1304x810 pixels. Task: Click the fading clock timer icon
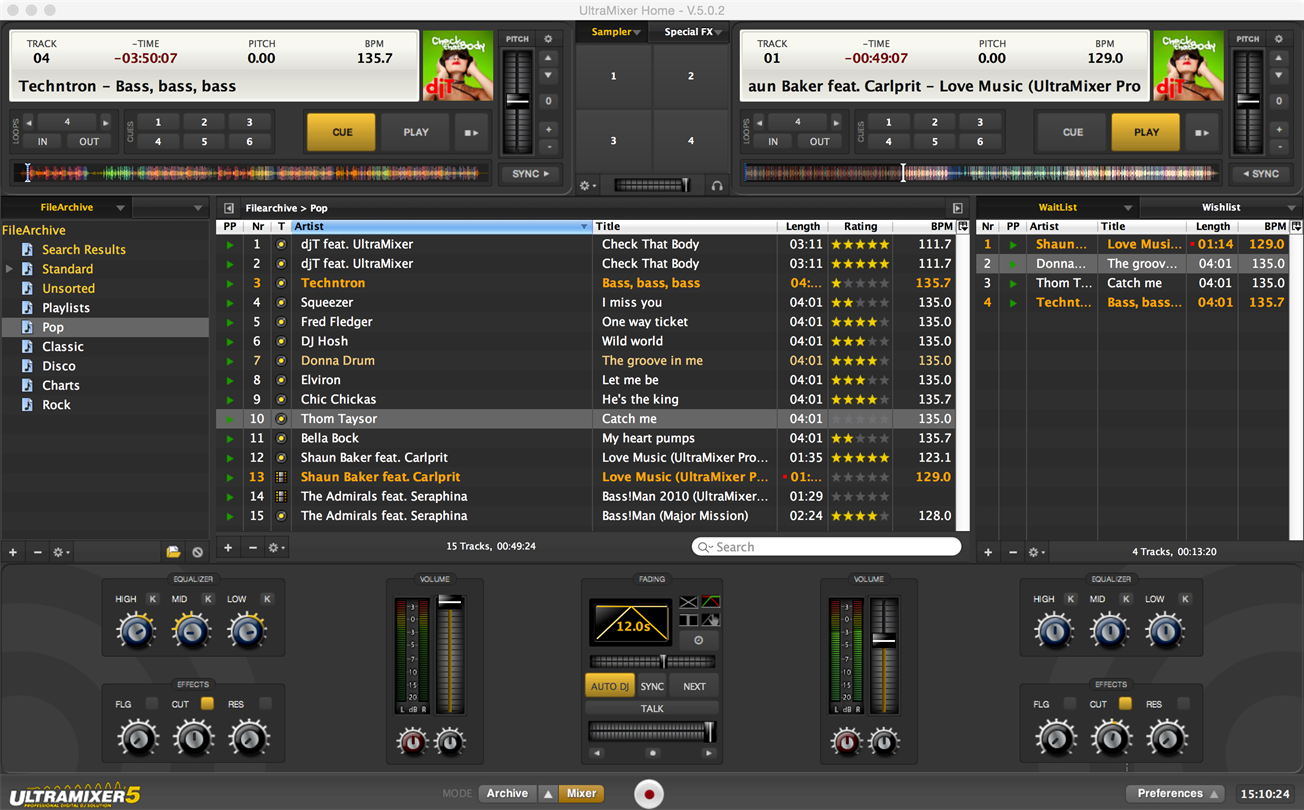tap(699, 640)
